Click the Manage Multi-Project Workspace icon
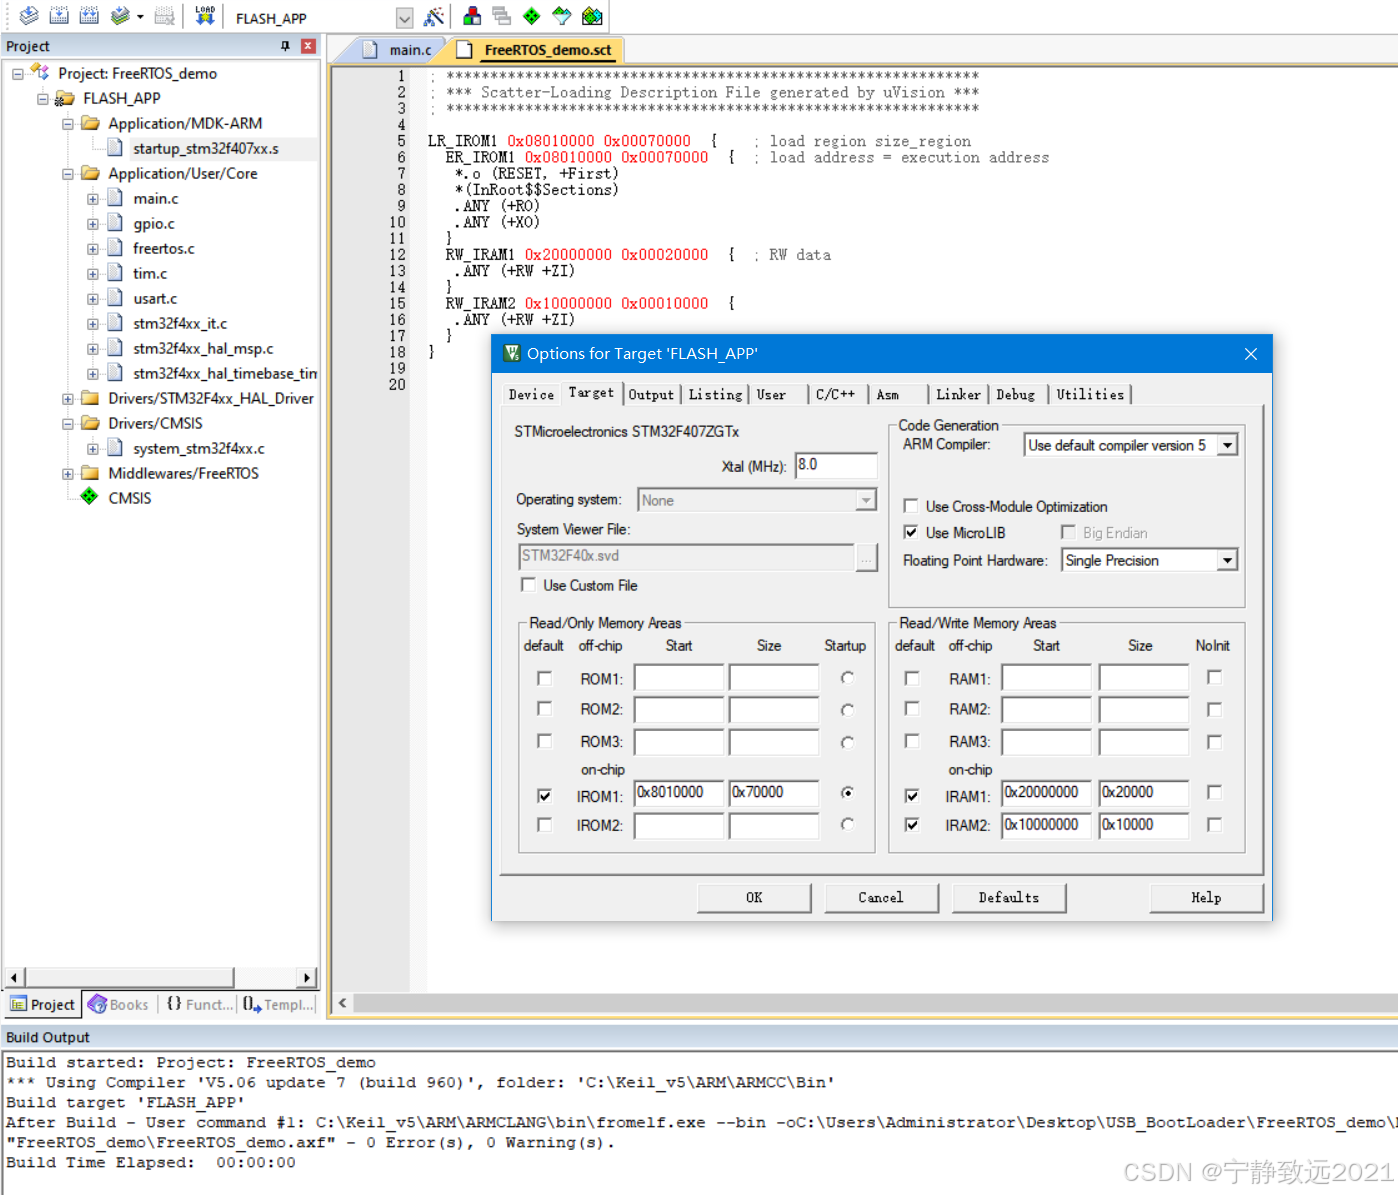The height and width of the screenshot is (1195, 1398). (502, 16)
